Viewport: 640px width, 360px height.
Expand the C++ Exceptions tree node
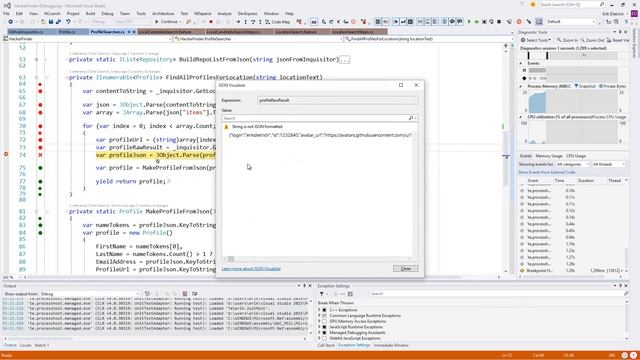click(x=320, y=310)
